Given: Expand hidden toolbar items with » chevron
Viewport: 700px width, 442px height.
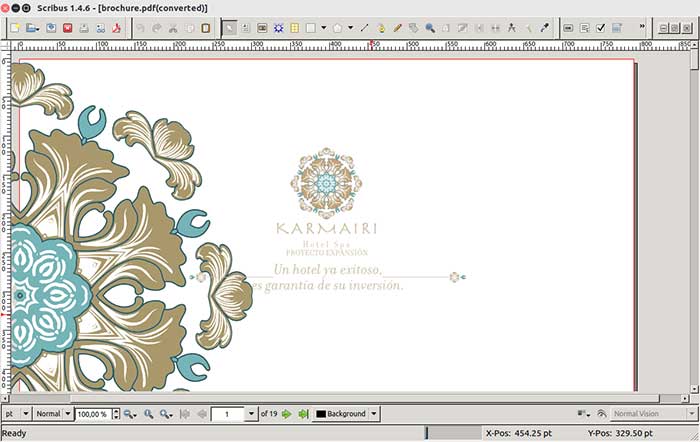Looking at the screenshot, I should point(642,27).
